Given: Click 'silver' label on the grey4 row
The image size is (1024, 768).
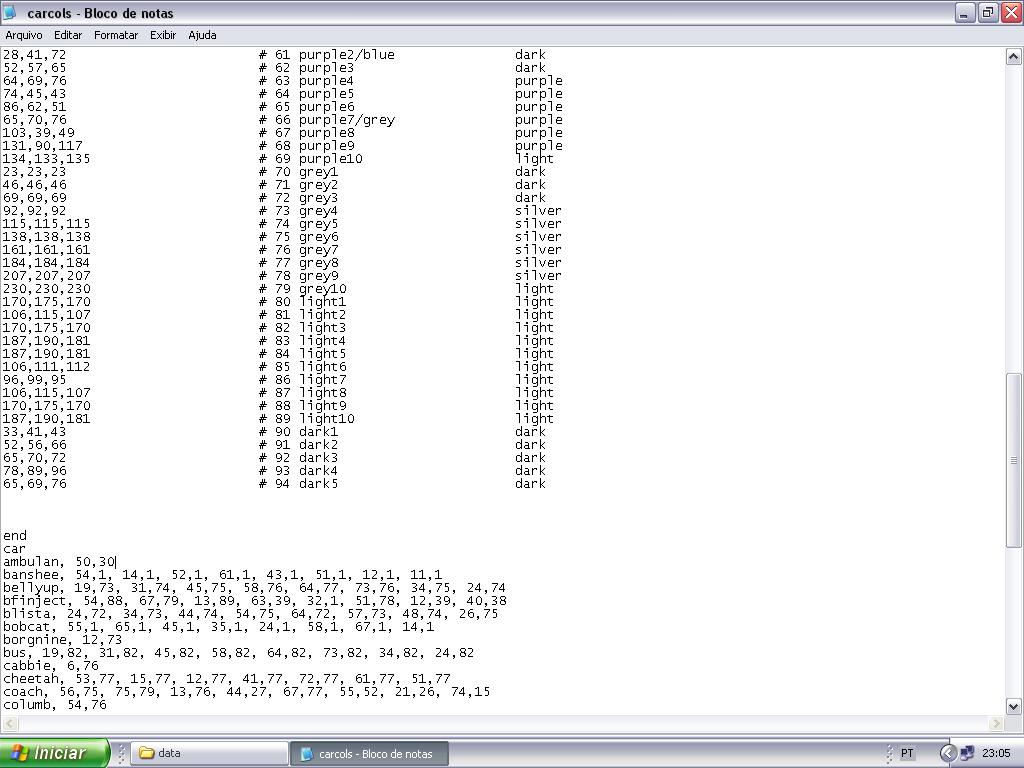Looking at the screenshot, I should tap(538, 211).
